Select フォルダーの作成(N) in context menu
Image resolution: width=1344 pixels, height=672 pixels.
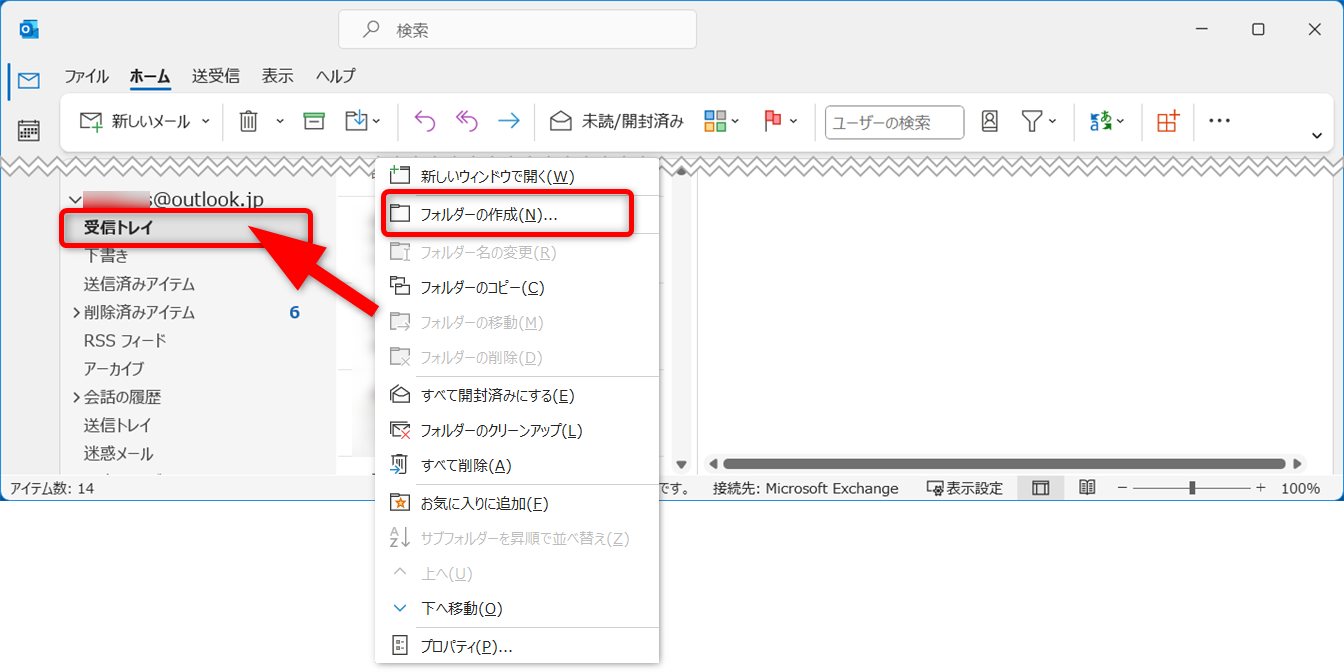488,214
